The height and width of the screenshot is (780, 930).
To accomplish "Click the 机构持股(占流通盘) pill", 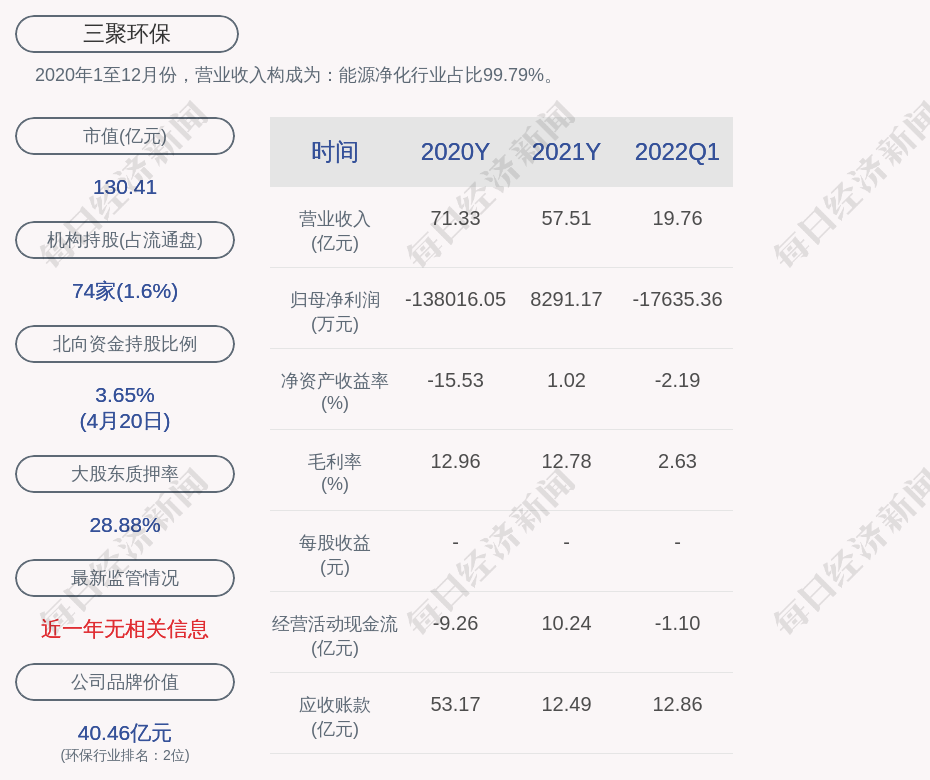I will 125,240.
